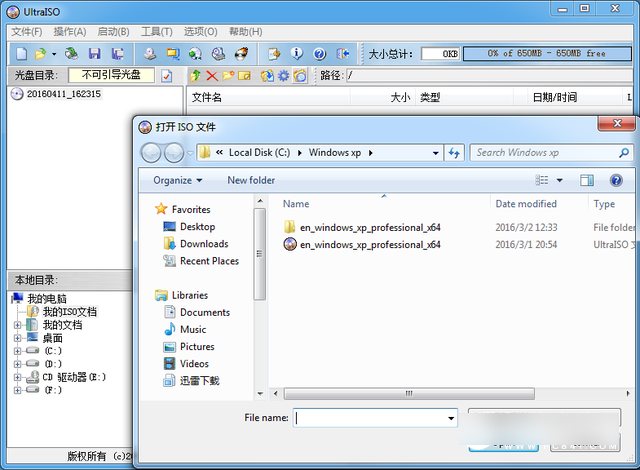640x470 pixels.
Task: Click the New folder icon in image toolbar
Action: (x=228, y=75)
